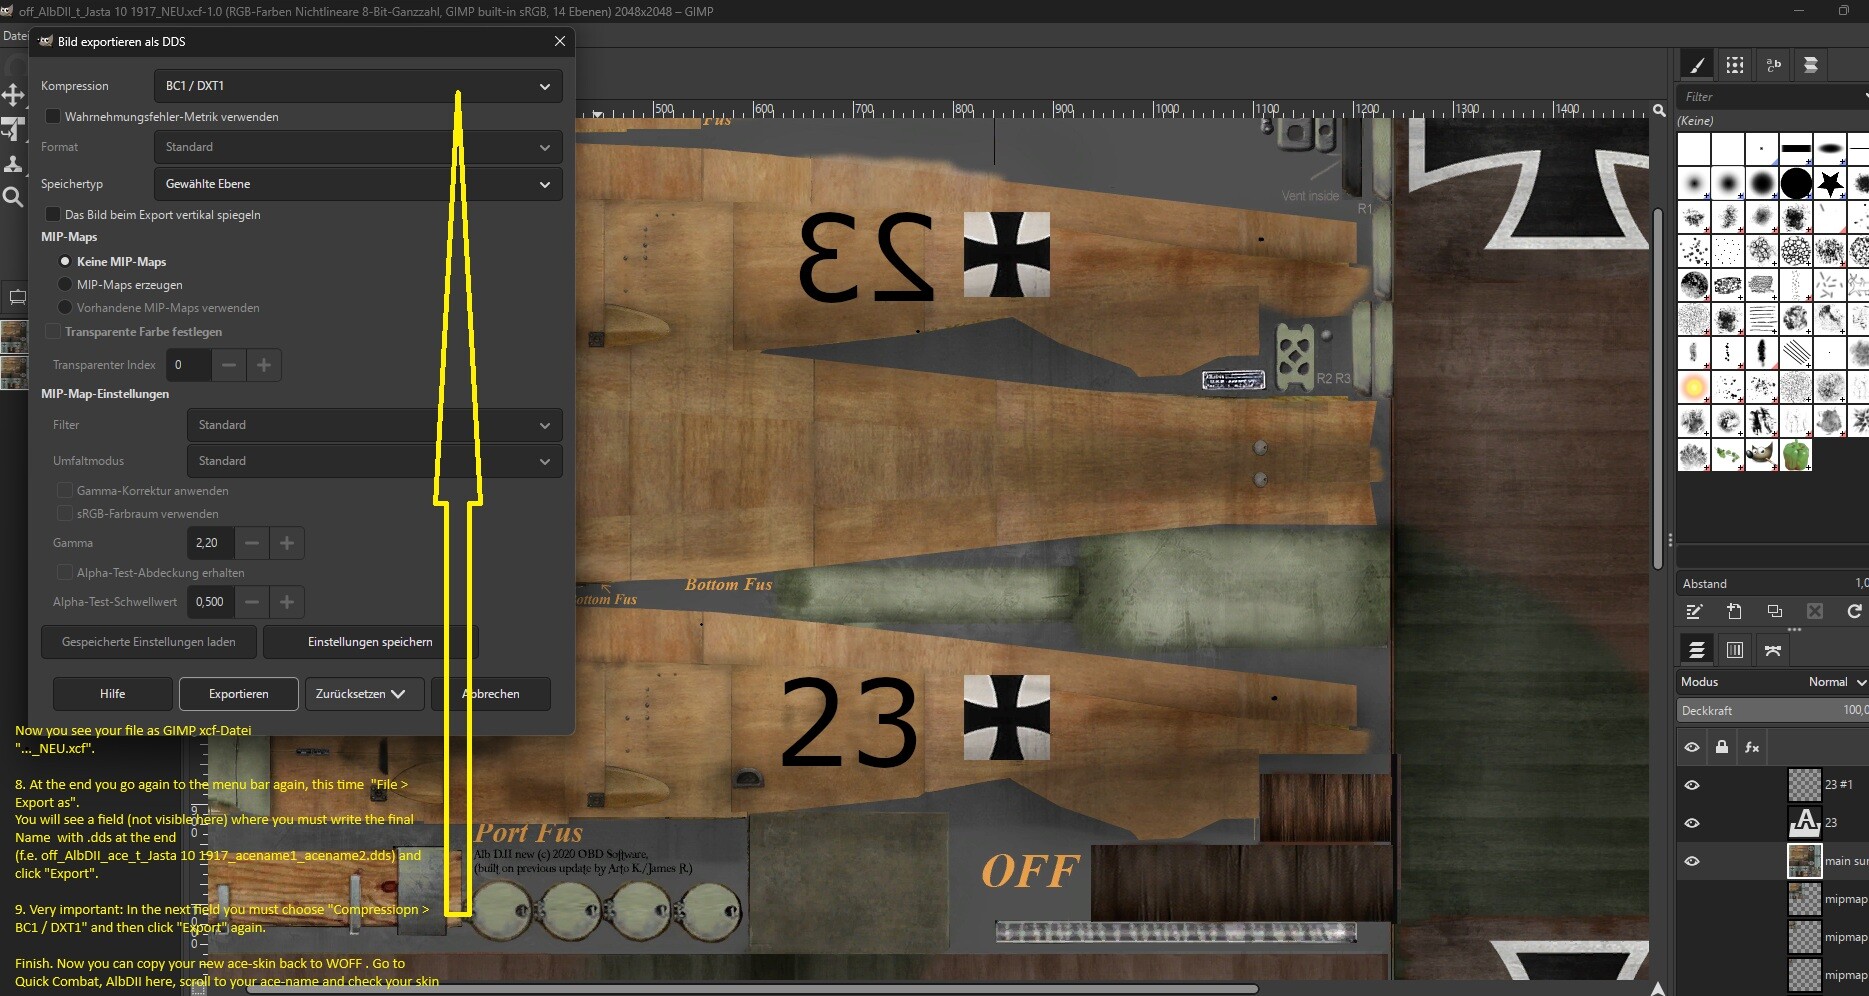Expand the Speichertyp Gewählte Ebene dropdown
This screenshot has width=1869, height=996.
point(358,184)
